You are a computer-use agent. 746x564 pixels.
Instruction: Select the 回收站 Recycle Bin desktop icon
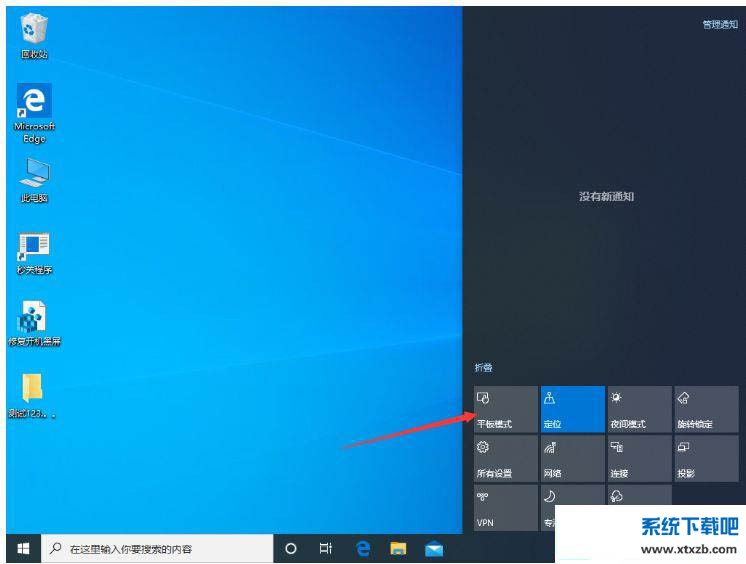coord(34,34)
